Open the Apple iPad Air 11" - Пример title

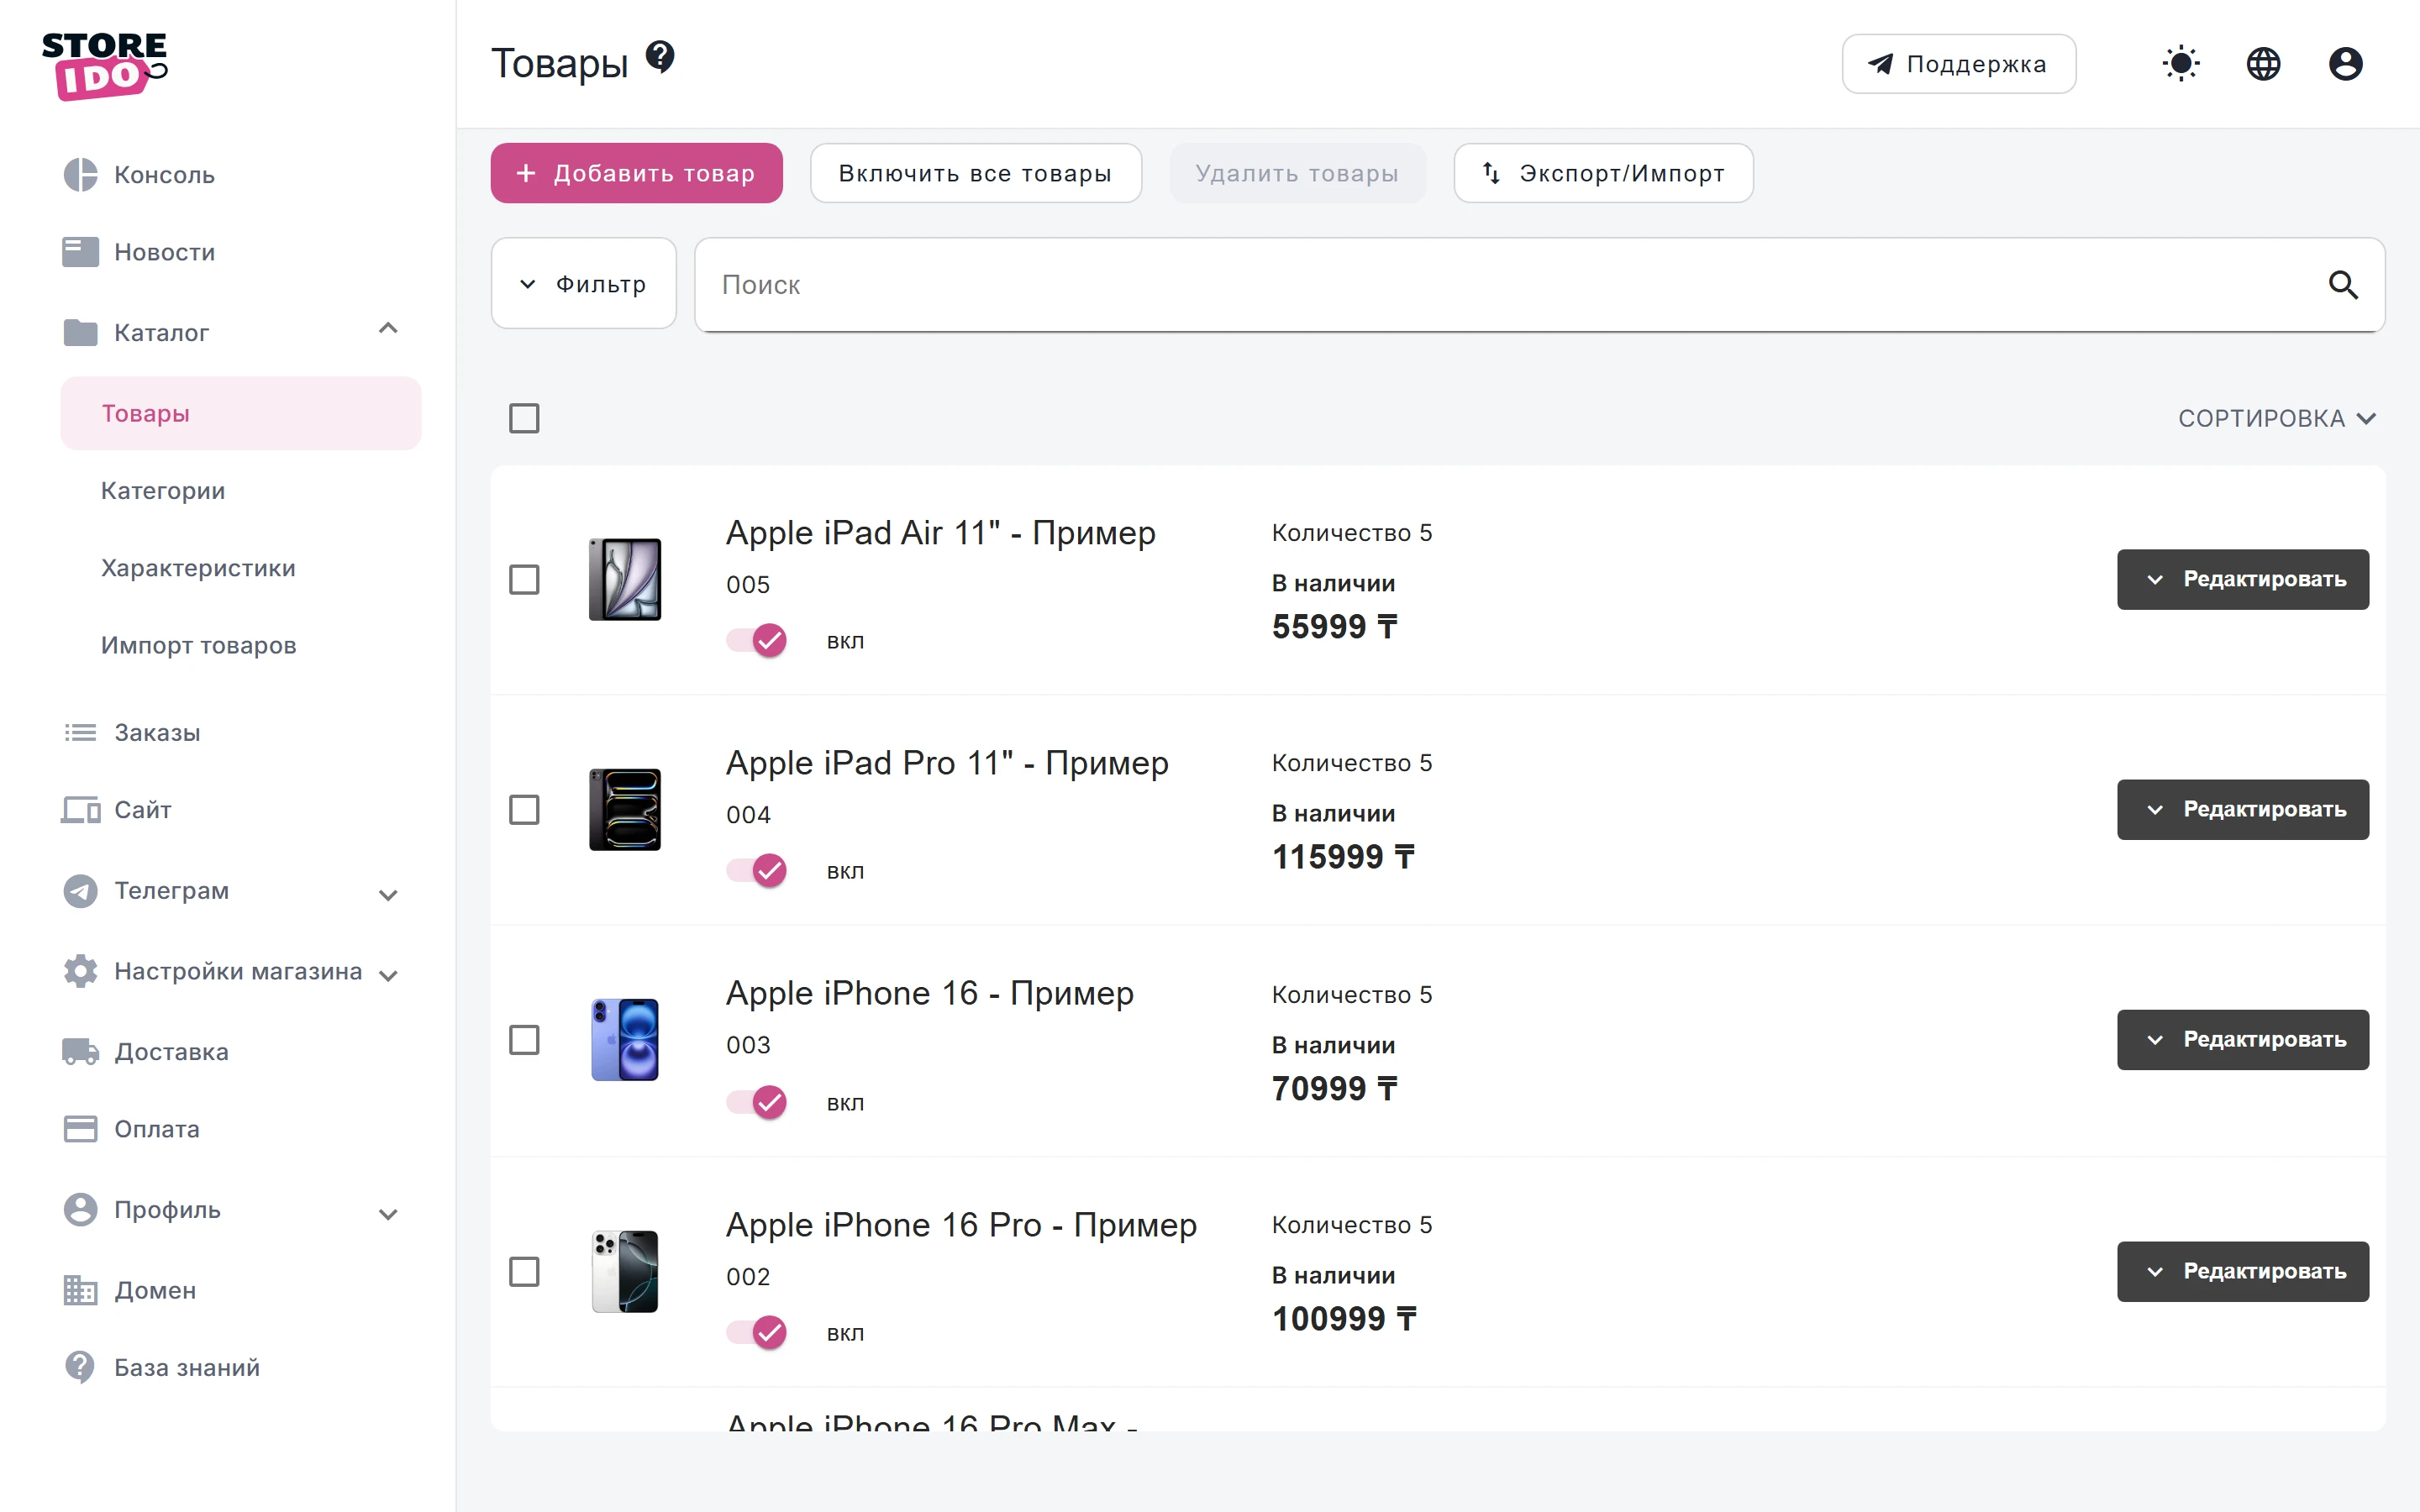[941, 533]
